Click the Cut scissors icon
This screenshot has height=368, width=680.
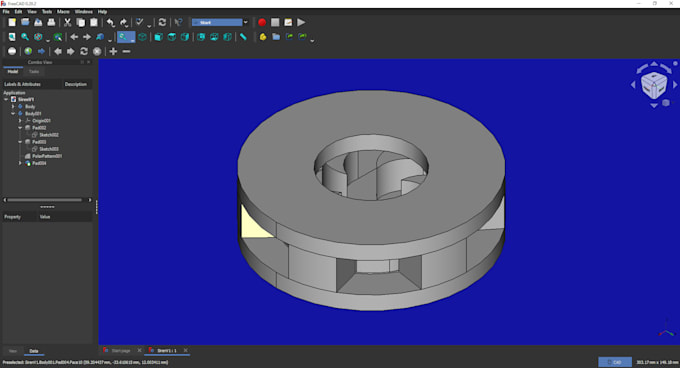click(x=68, y=22)
